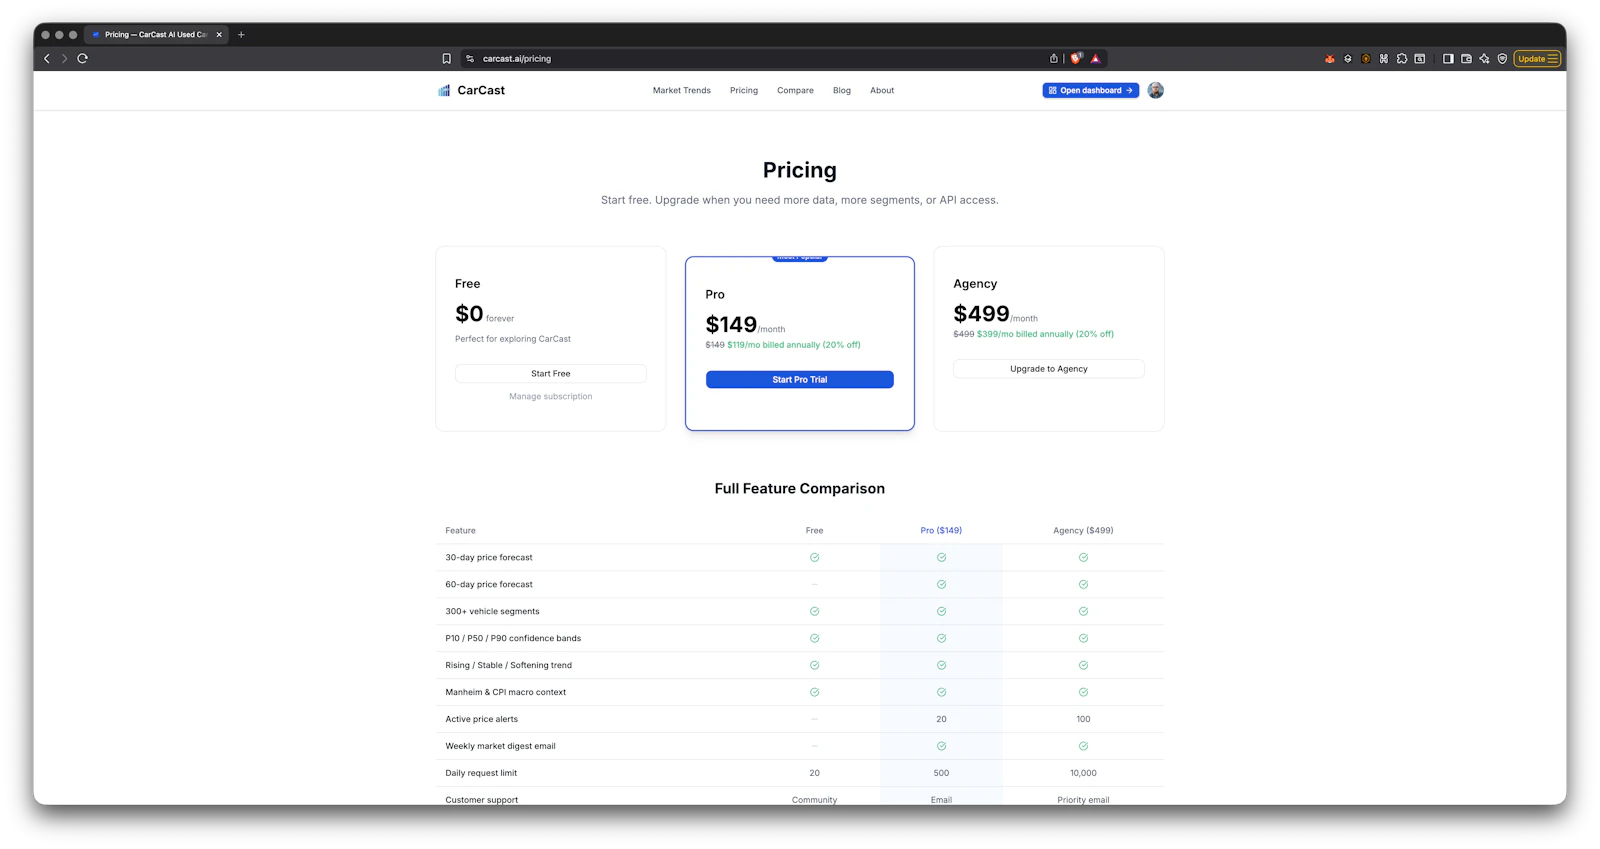This screenshot has height=849, width=1600.
Task: Open Leo AI sparkle icon
Action: [x=1484, y=59]
